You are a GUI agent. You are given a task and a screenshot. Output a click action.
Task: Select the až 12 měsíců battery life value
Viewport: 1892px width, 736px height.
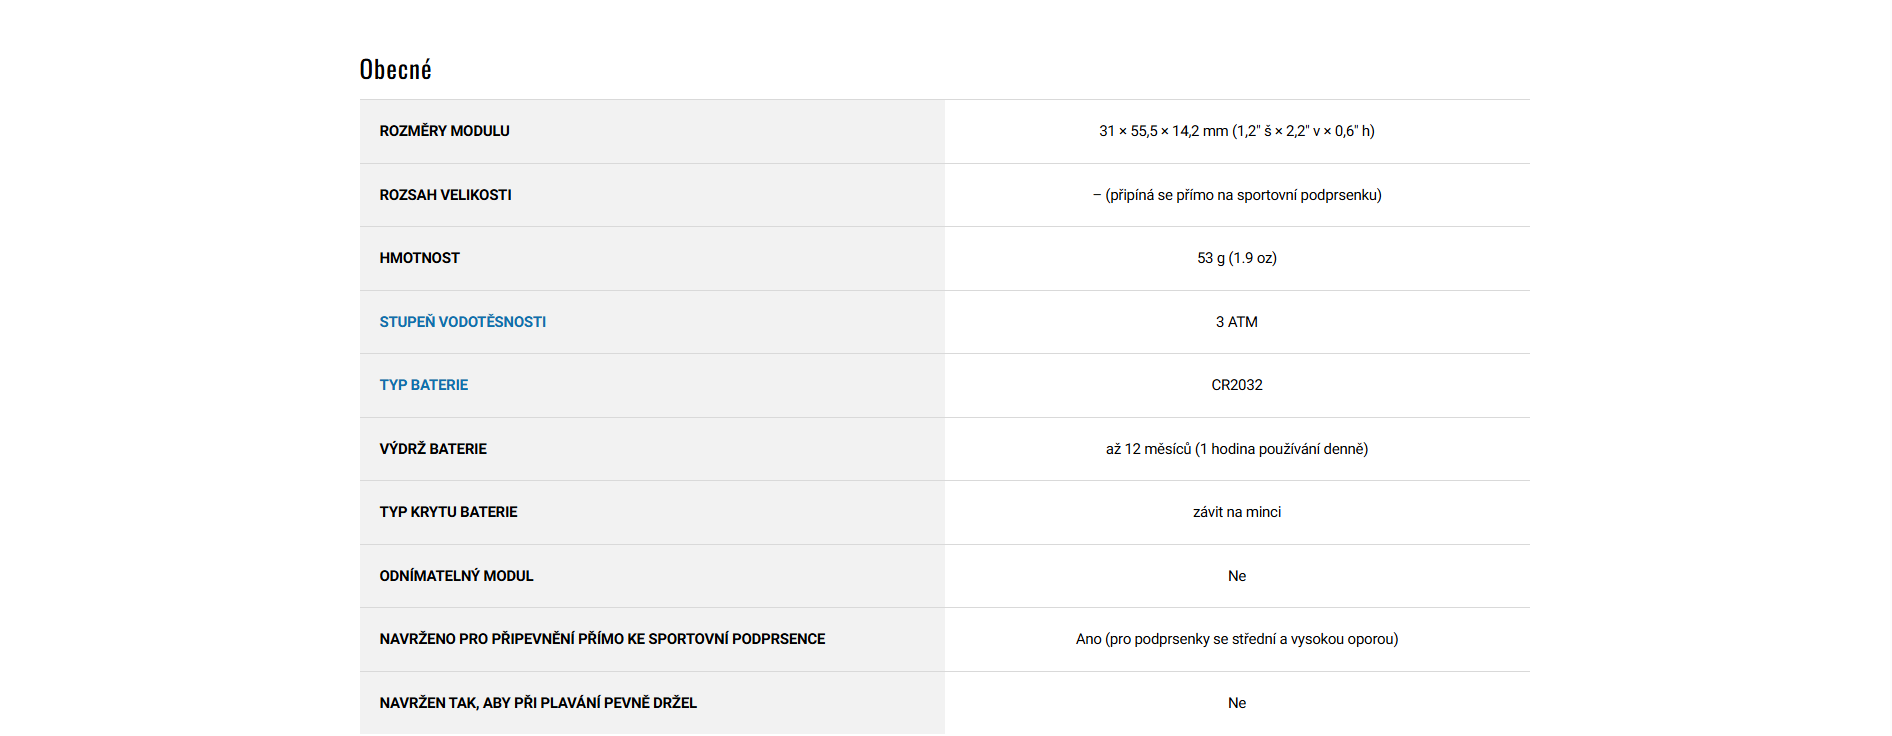(1236, 449)
